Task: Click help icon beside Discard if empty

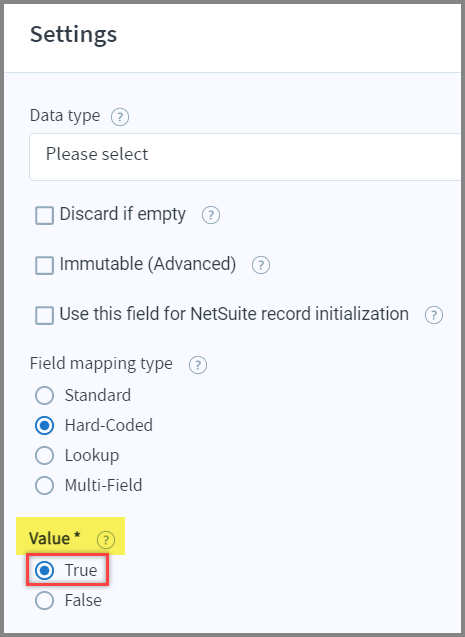Action: tap(211, 215)
